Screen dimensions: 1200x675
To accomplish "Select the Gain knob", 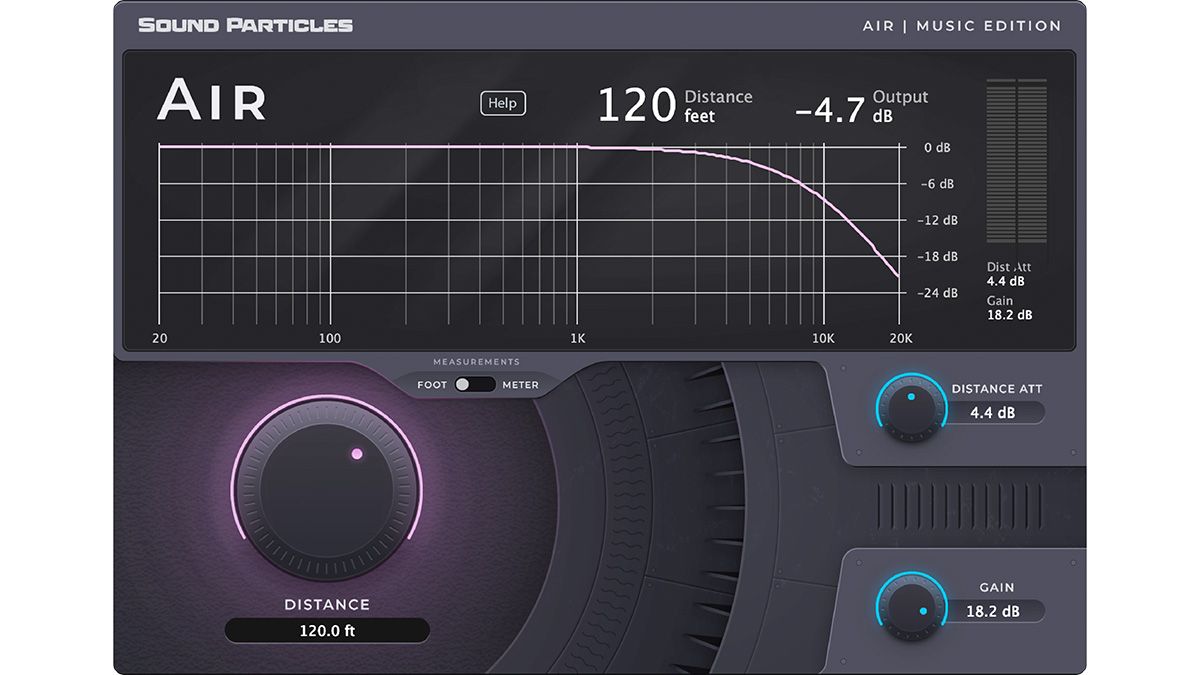I will pos(911,606).
